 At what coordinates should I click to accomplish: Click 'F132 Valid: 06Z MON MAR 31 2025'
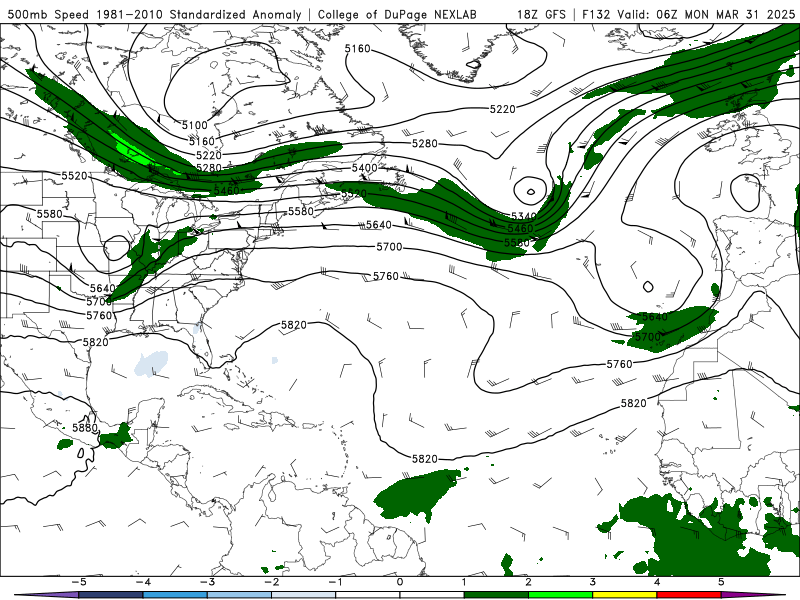pyautogui.click(x=688, y=14)
